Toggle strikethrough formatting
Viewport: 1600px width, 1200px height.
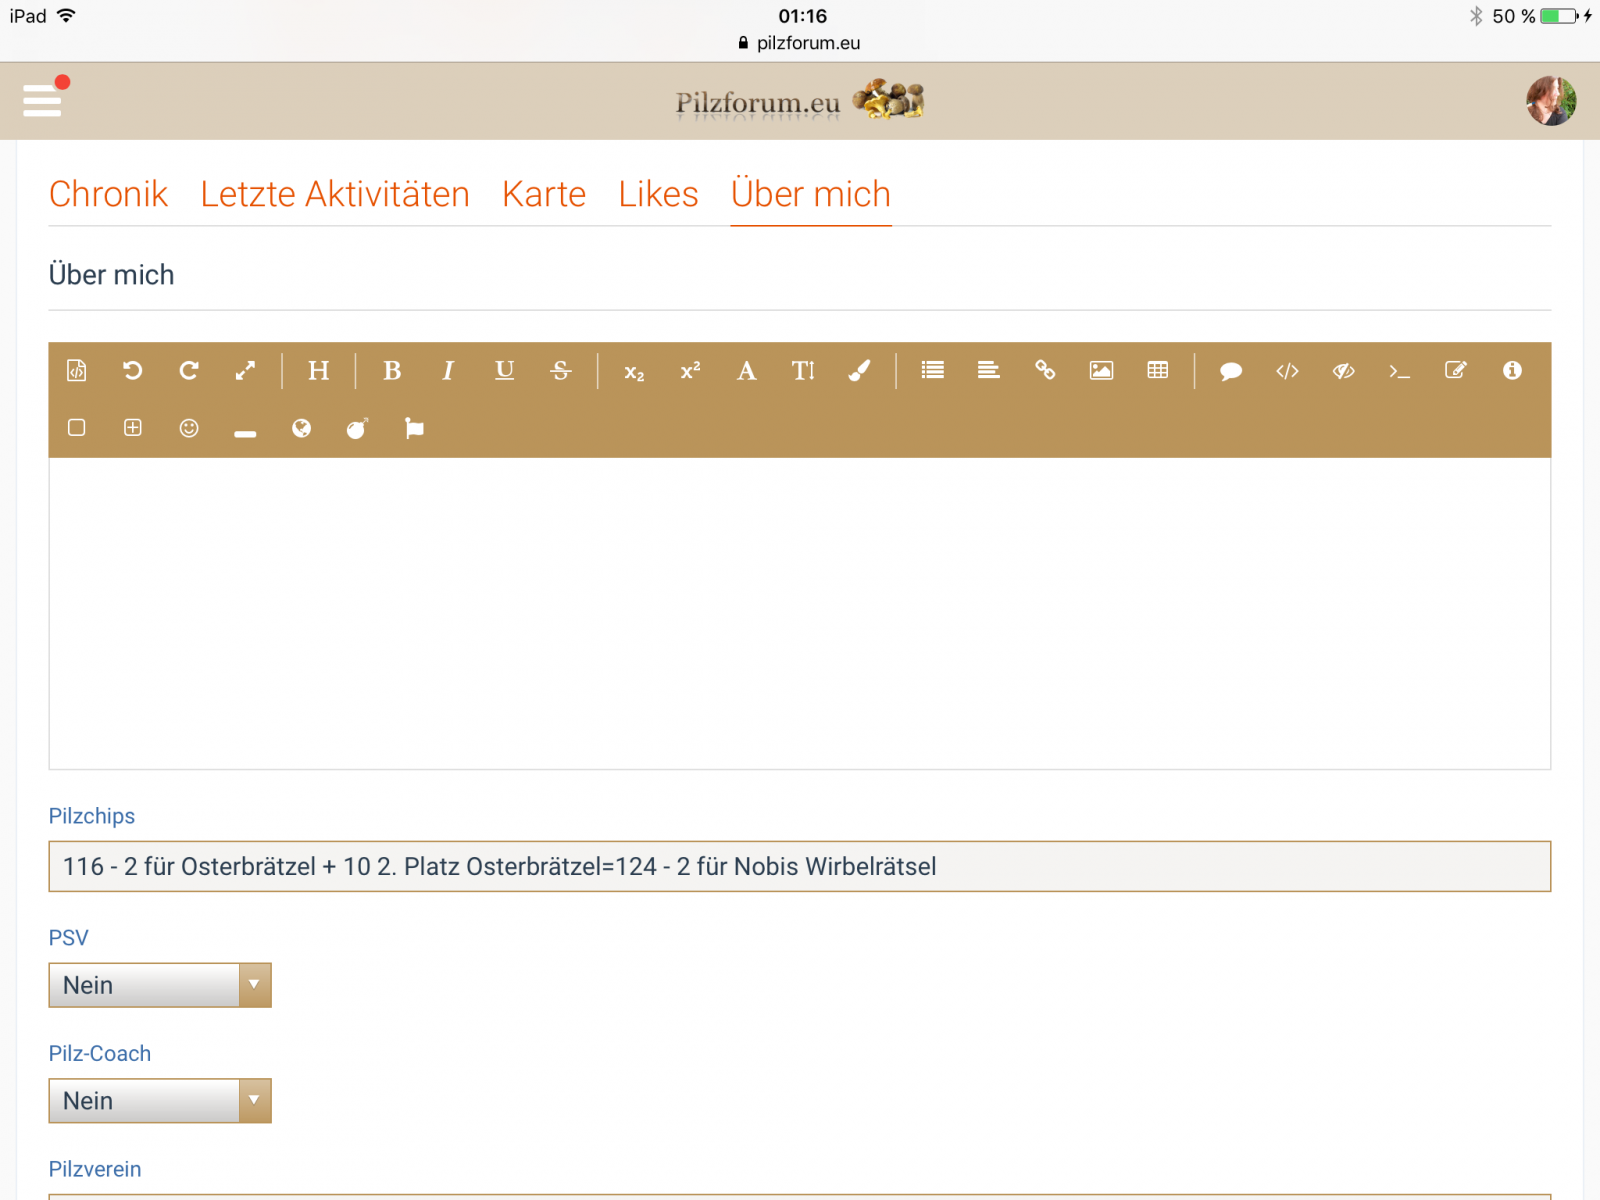(561, 371)
